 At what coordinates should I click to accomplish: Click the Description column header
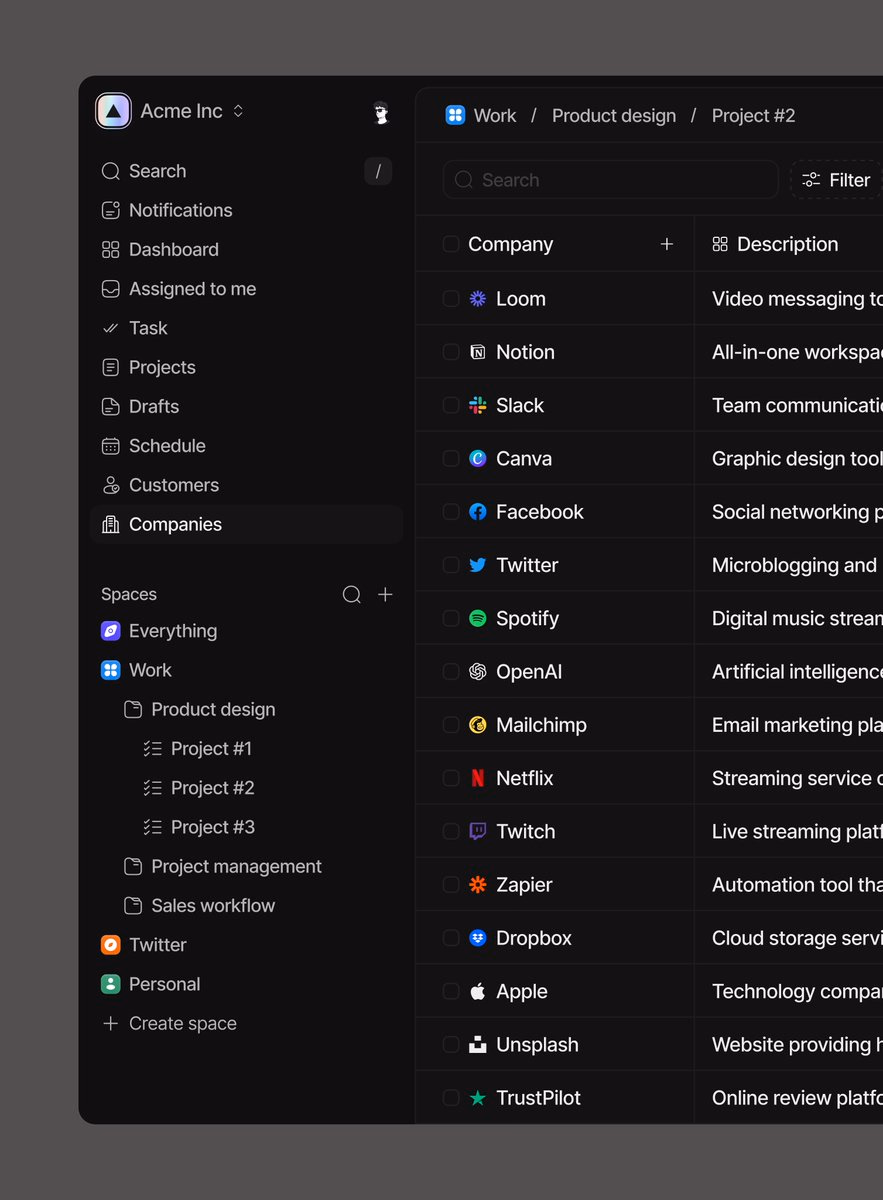(x=776, y=244)
